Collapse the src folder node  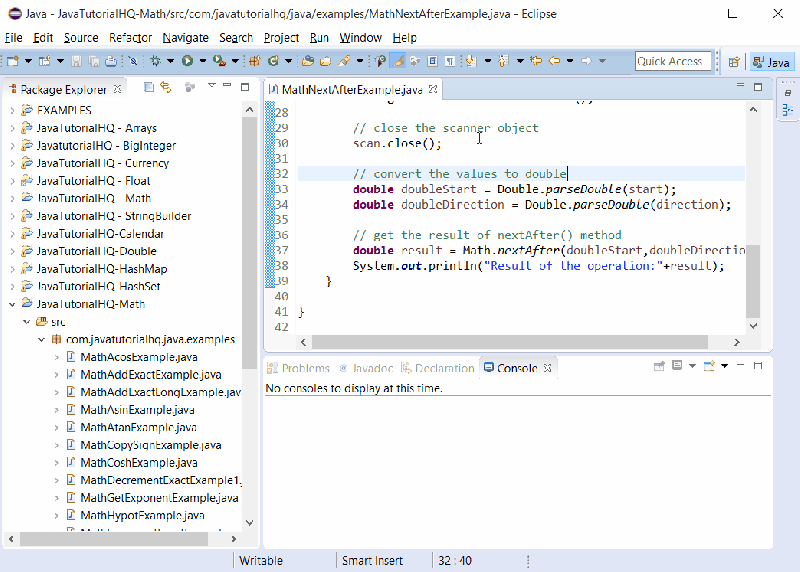coord(27,322)
